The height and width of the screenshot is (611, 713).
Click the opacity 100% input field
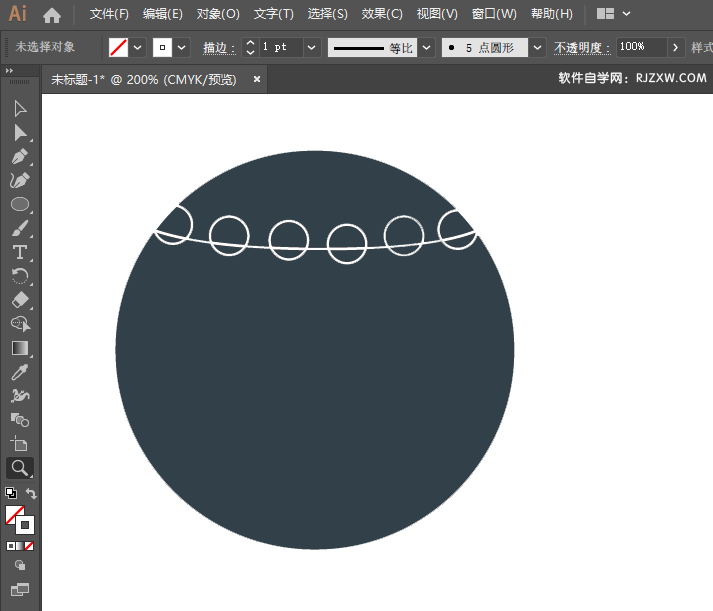(639, 47)
